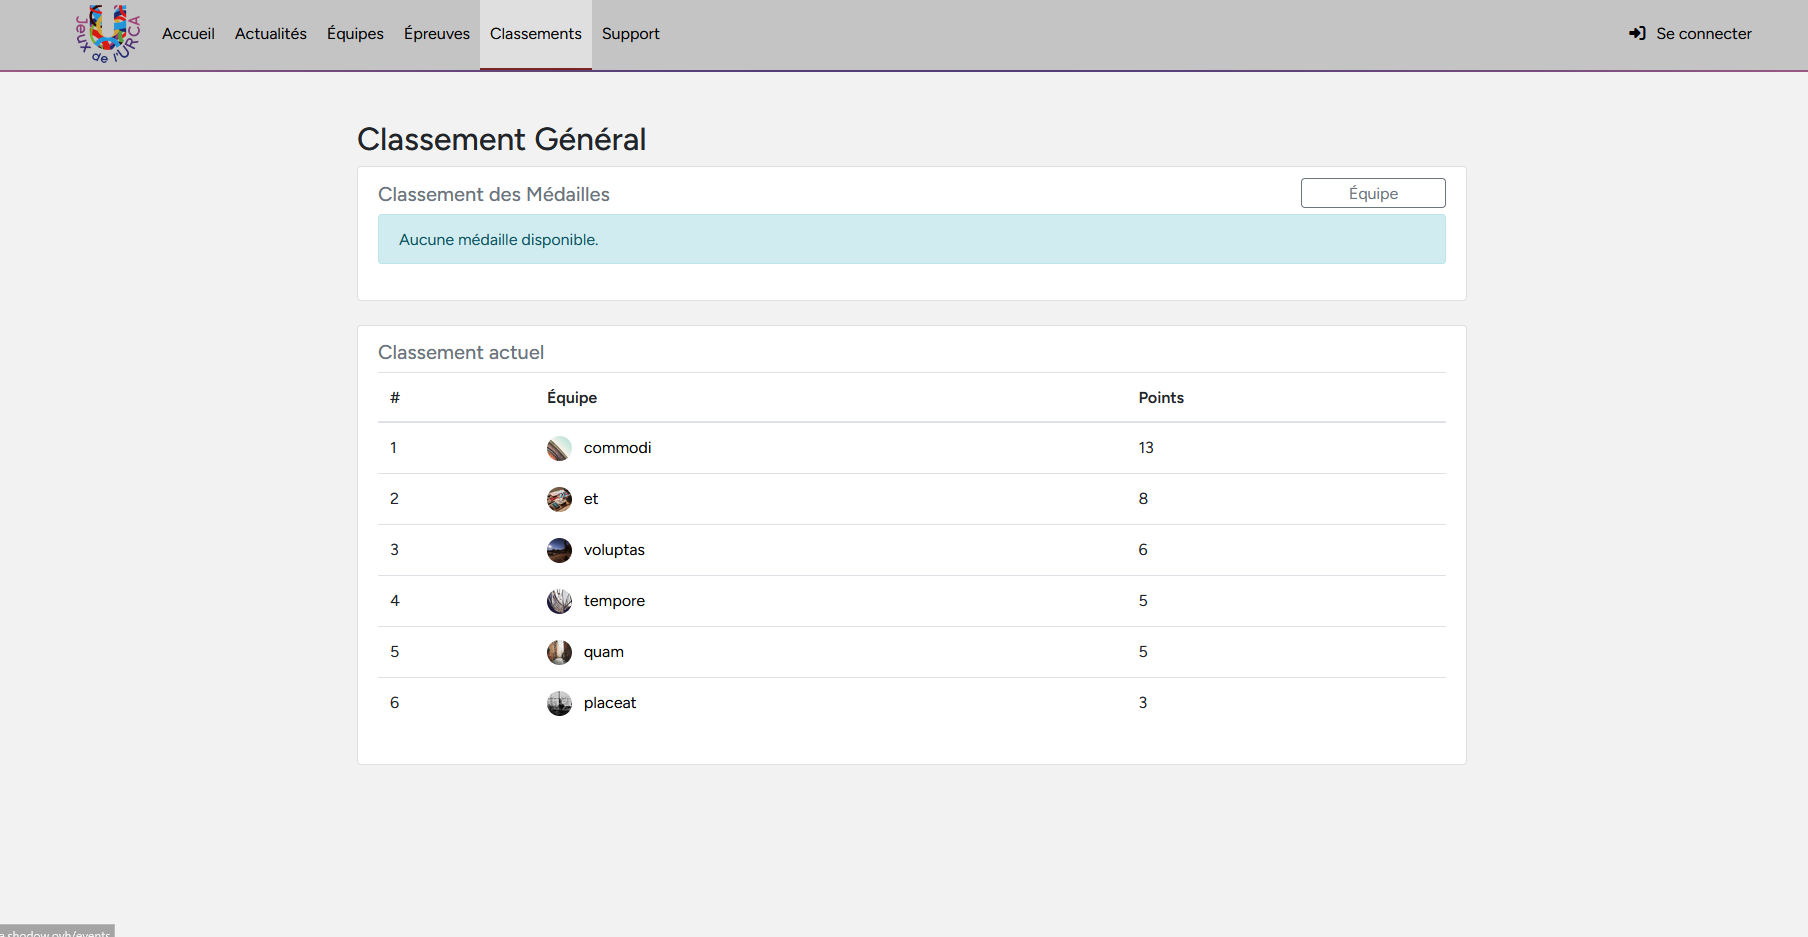This screenshot has height=937, width=1808.
Task: Open the Accueil menu item
Action: [x=188, y=34]
